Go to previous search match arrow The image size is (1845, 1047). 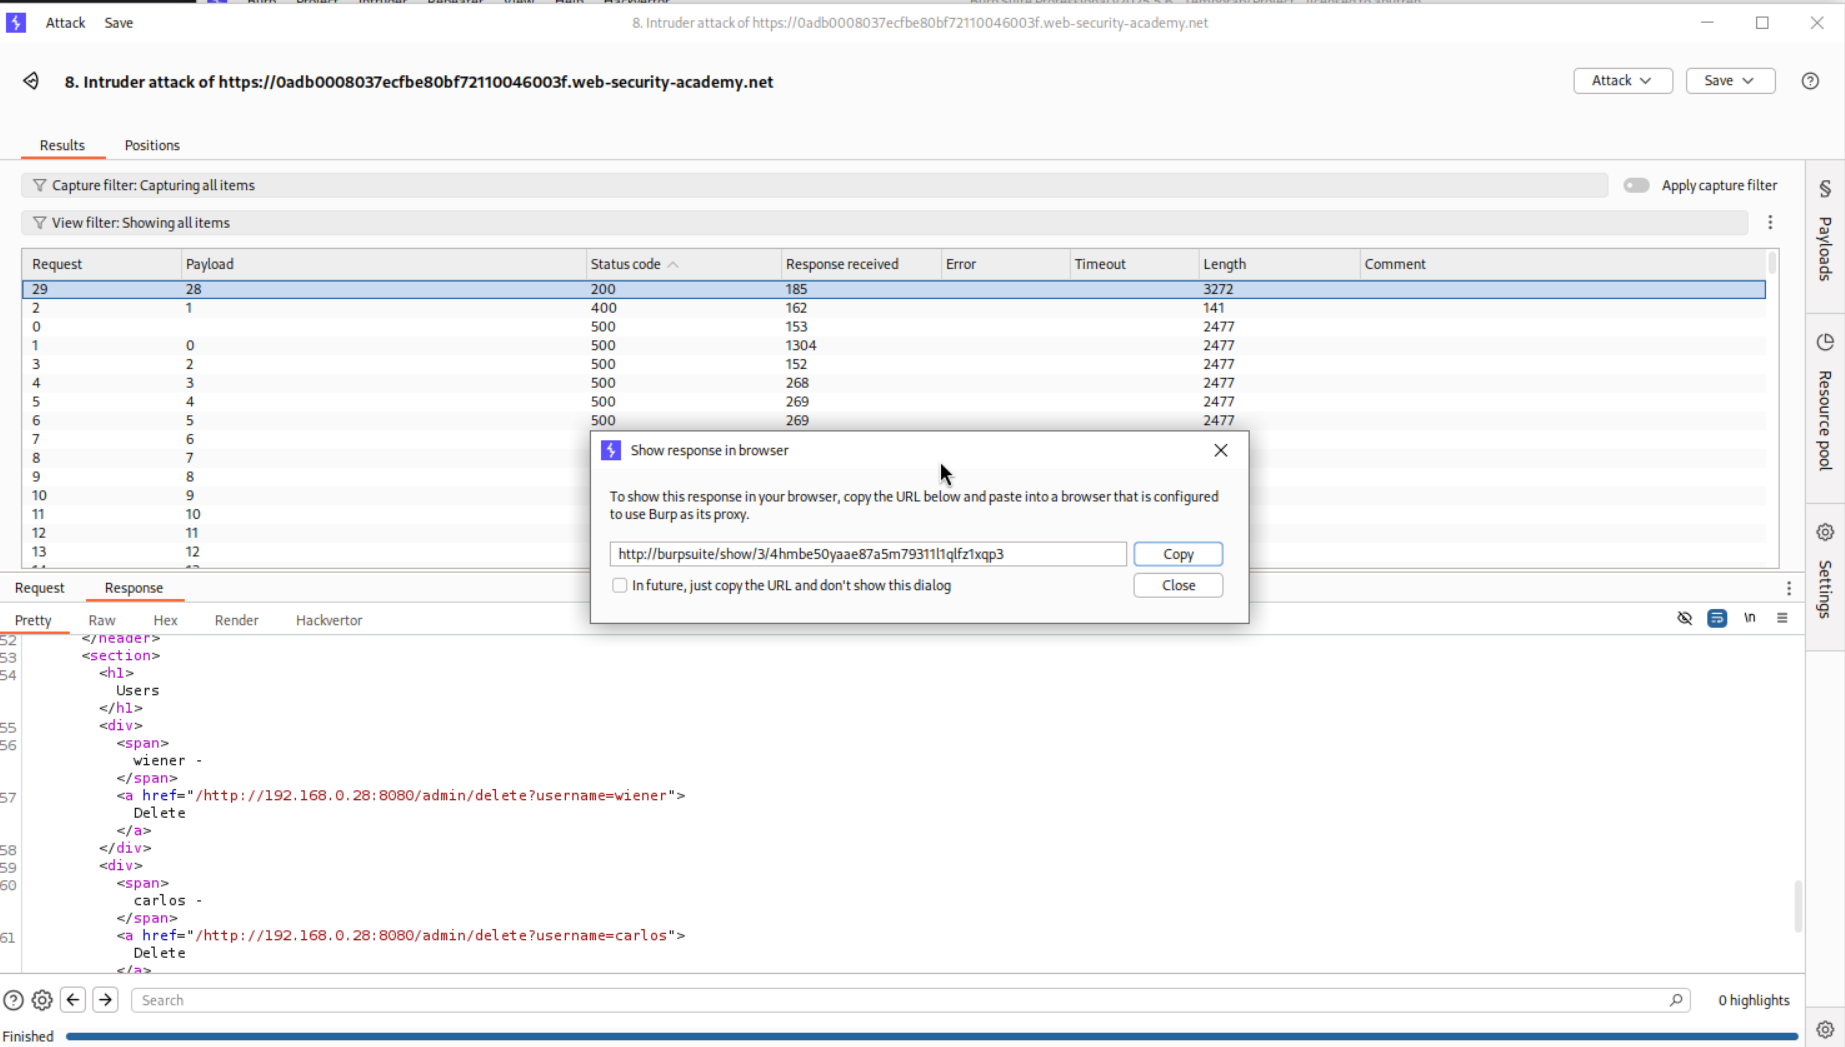[x=73, y=1000]
